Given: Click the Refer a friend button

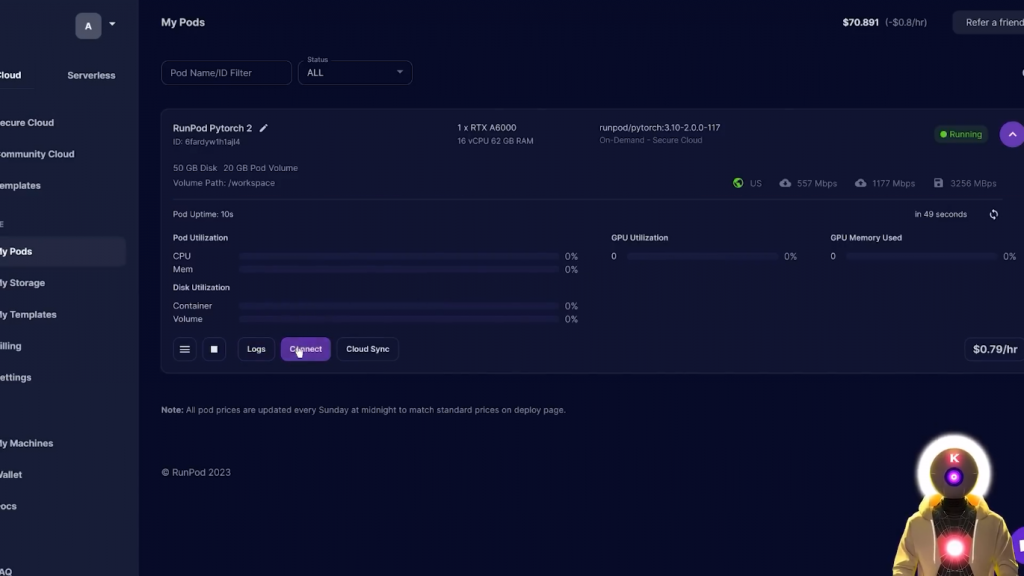Looking at the screenshot, I should click(990, 22).
